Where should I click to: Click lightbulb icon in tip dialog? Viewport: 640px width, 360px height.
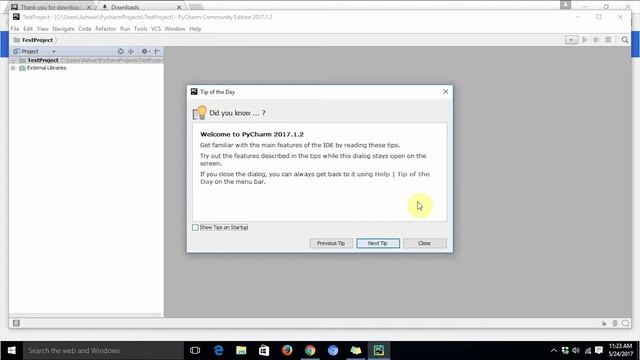[200, 113]
